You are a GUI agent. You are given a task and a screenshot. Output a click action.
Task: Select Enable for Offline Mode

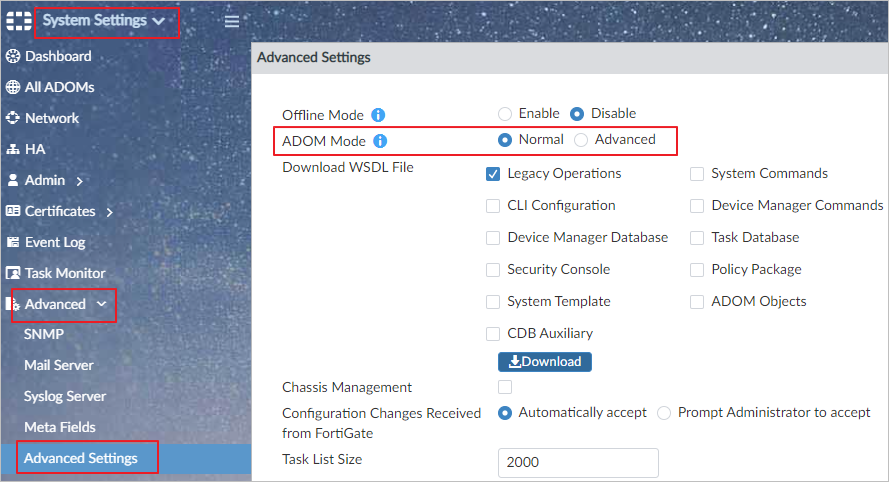(505, 114)
